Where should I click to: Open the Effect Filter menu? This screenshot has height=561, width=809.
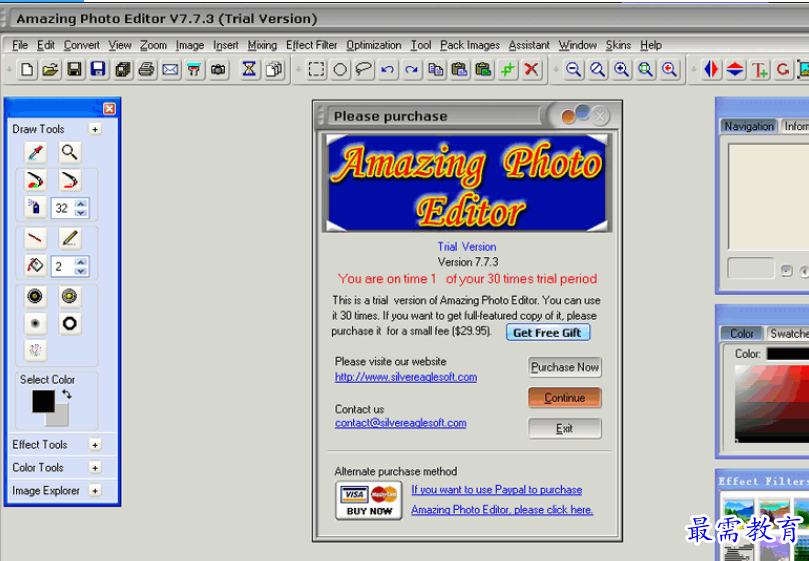tap(311, 45)
